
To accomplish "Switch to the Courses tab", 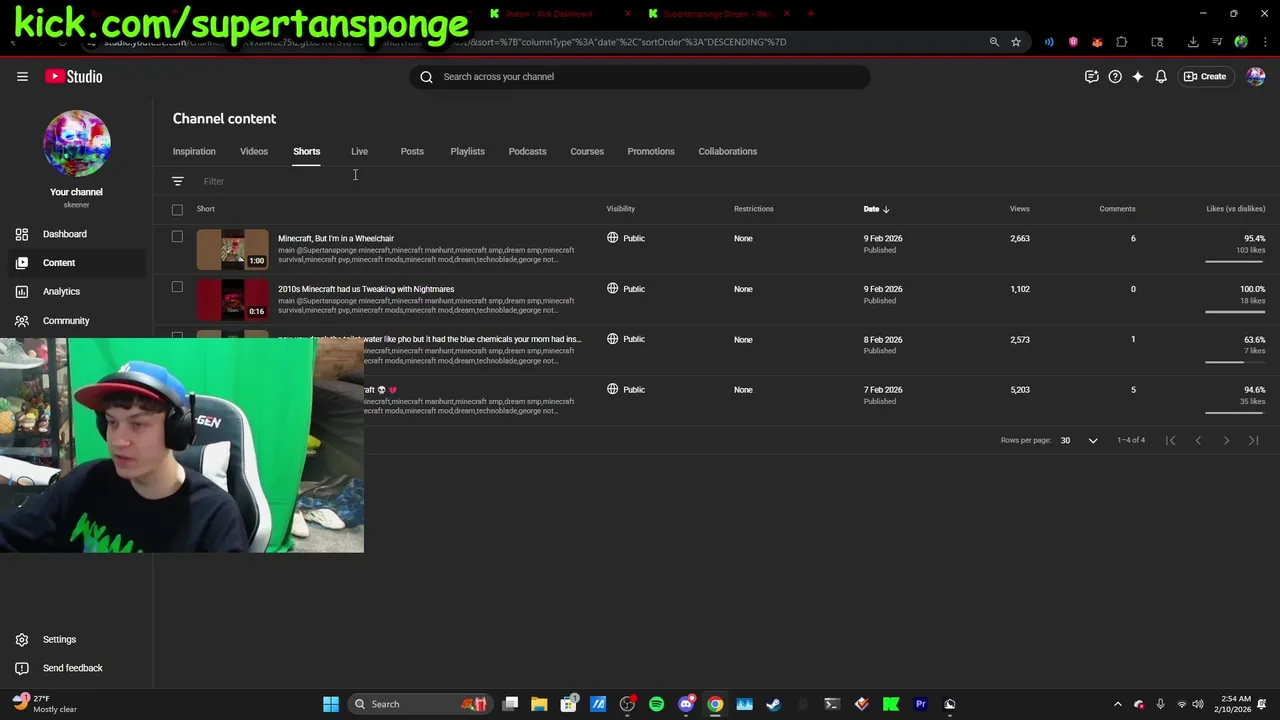I will (x=587, y=151).
